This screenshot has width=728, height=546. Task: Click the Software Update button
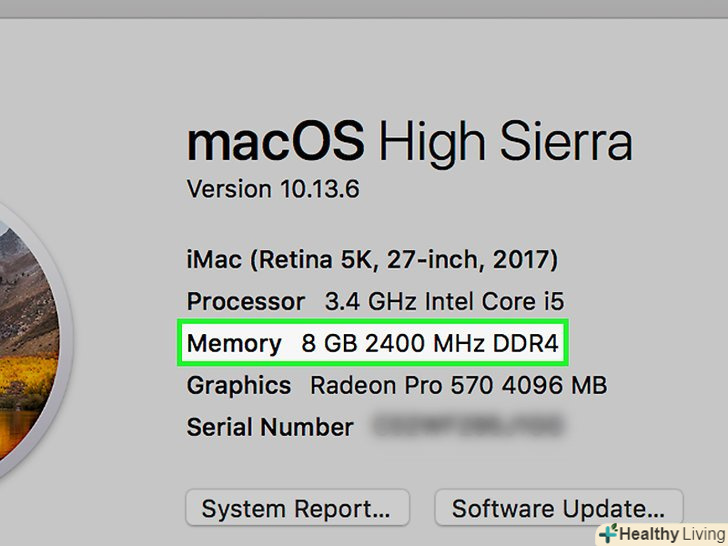click(558, 508)
